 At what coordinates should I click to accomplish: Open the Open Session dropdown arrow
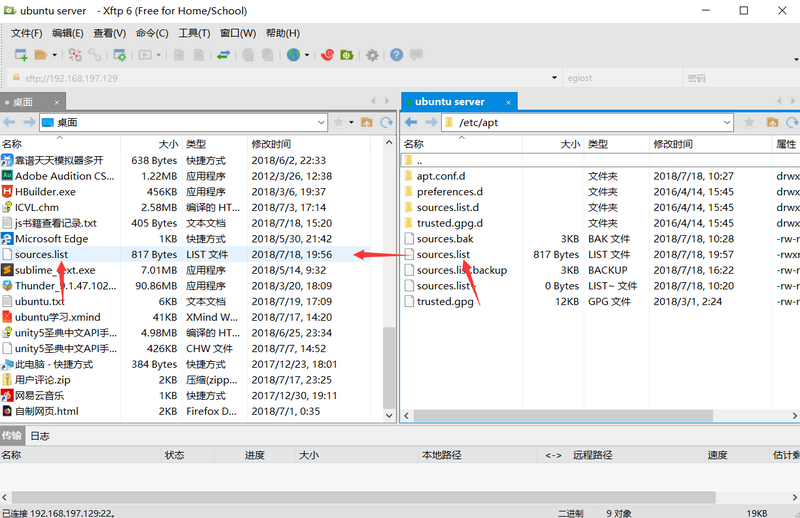tap(55, 55)
